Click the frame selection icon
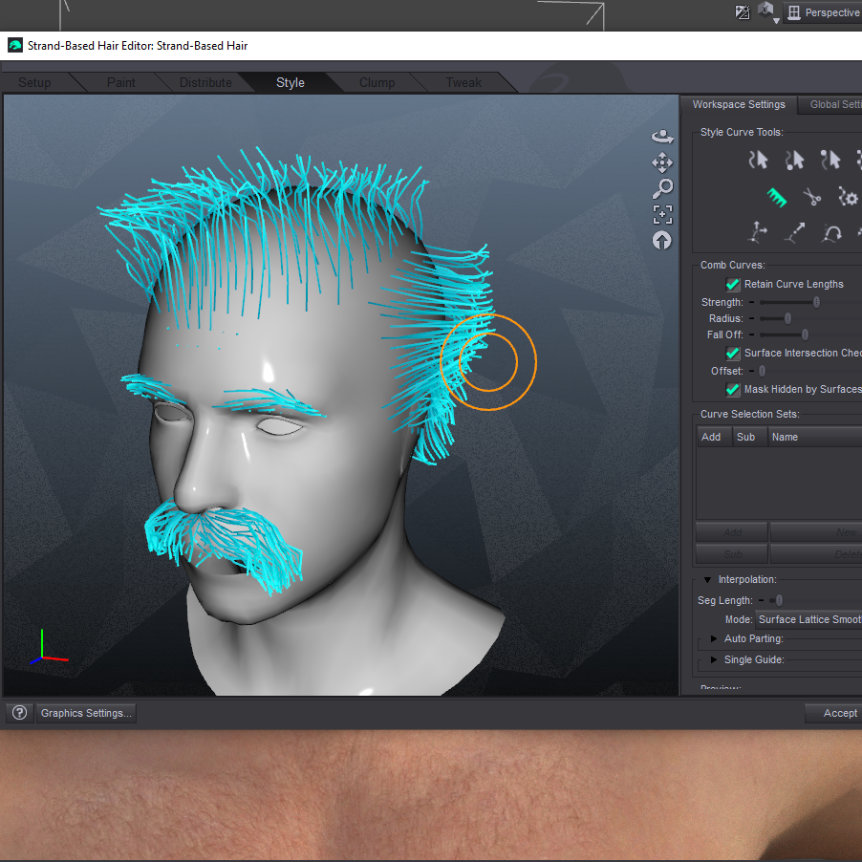Viewport: 862px width, 862px height. [x=662, y=214]
